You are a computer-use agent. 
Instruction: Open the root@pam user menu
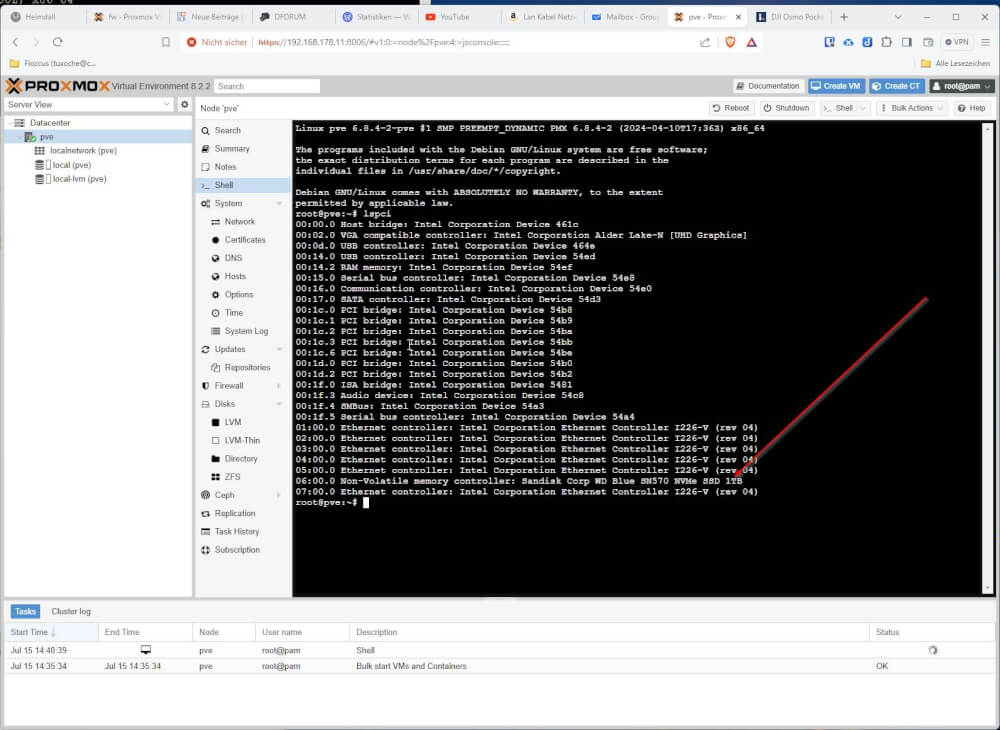click(x=961, y=86)
